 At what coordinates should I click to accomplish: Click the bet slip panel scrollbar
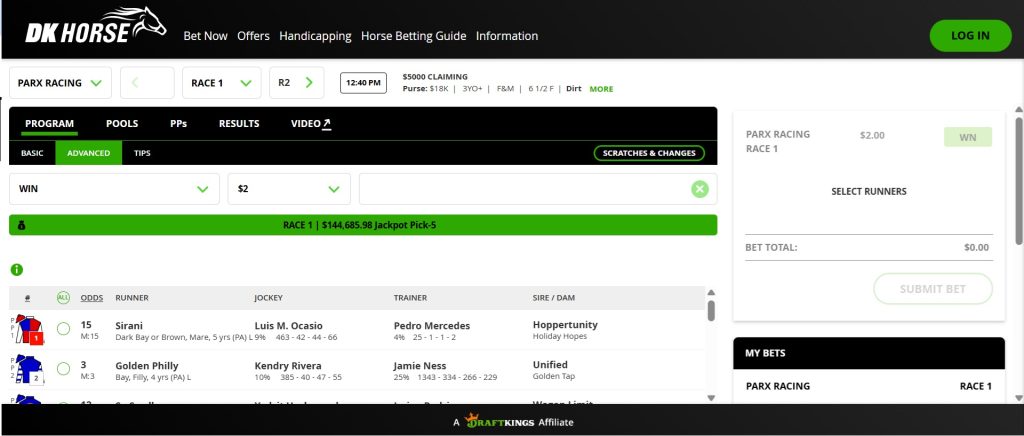click(x=1019, y=181)
